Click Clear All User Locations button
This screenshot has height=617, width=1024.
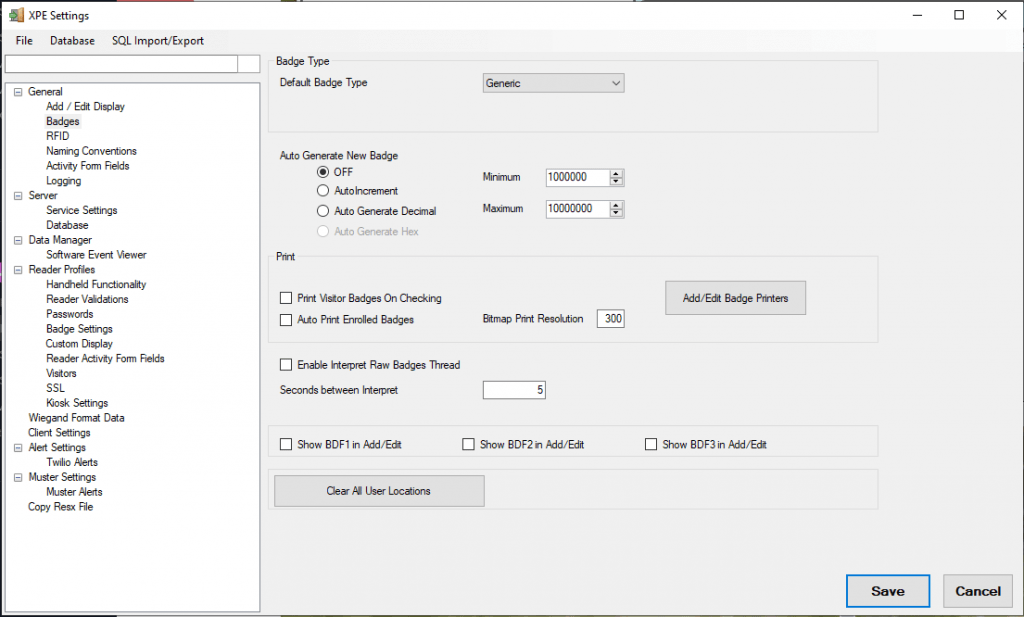[379, 491]
